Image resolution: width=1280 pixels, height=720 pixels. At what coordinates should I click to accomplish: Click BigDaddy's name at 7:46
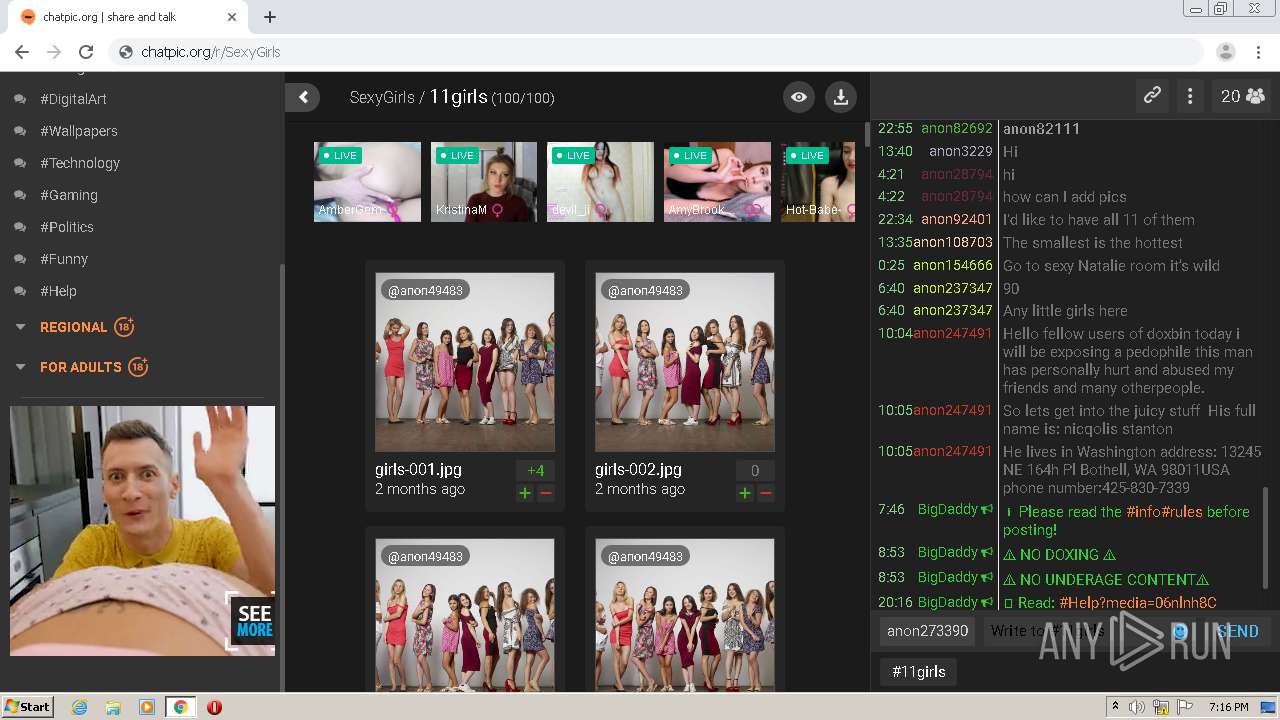tap(948, 509)
